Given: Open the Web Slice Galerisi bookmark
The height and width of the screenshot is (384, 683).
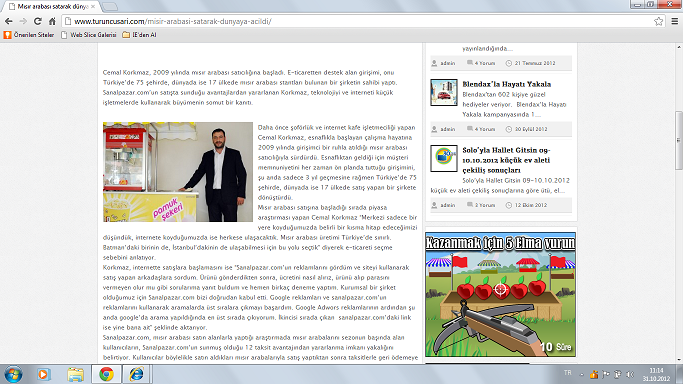Looking at the screenshot, I should [x=88, y=35].
